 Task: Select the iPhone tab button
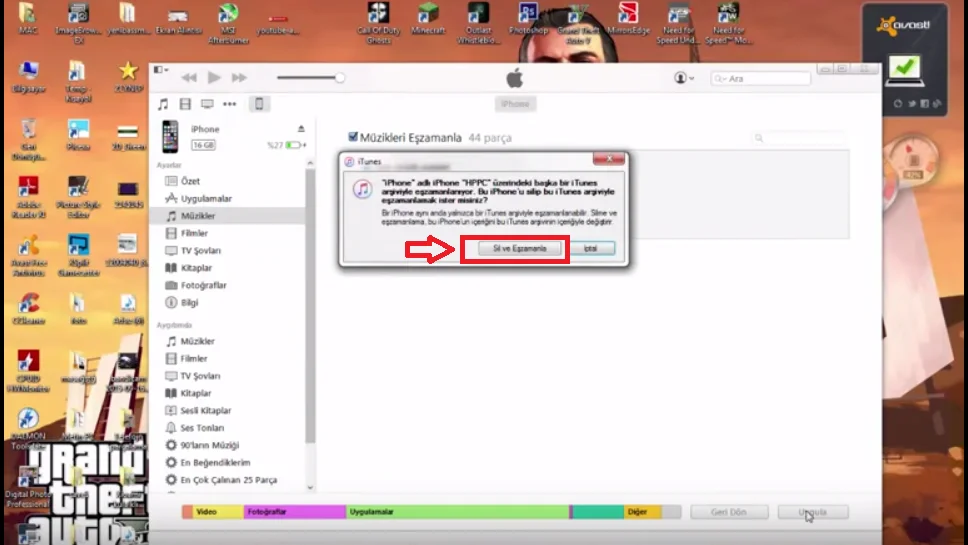(515, 104)
